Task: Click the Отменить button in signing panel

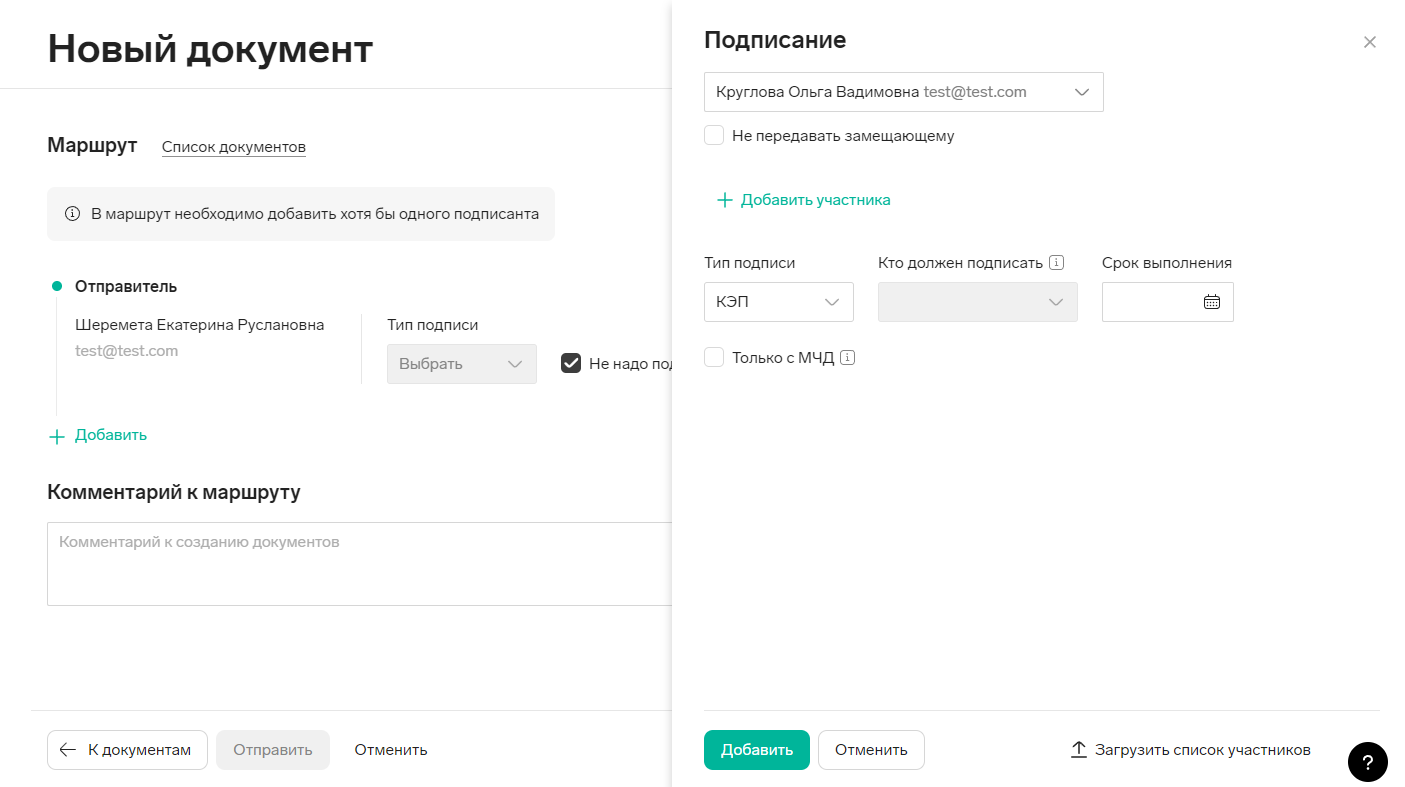Action: point(871,750)
